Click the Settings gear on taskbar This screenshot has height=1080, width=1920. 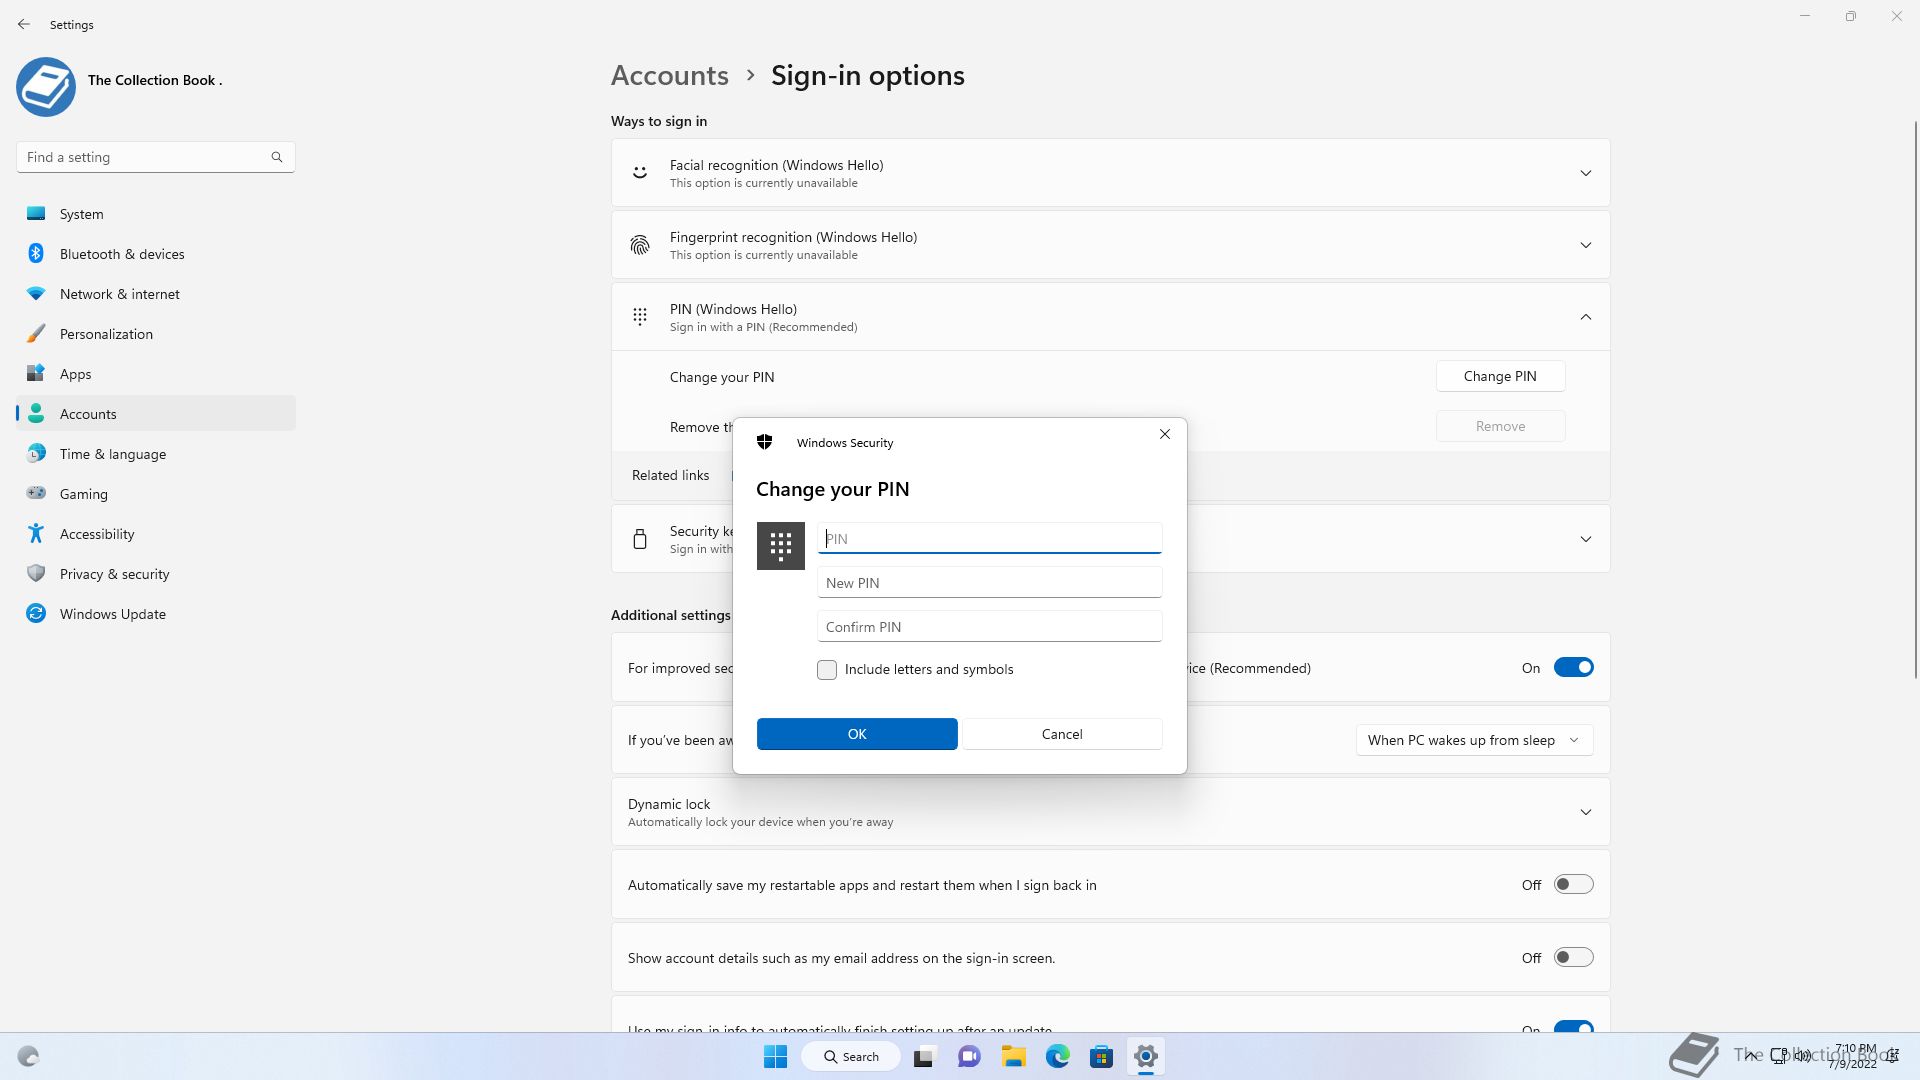click(1146, 1056)
